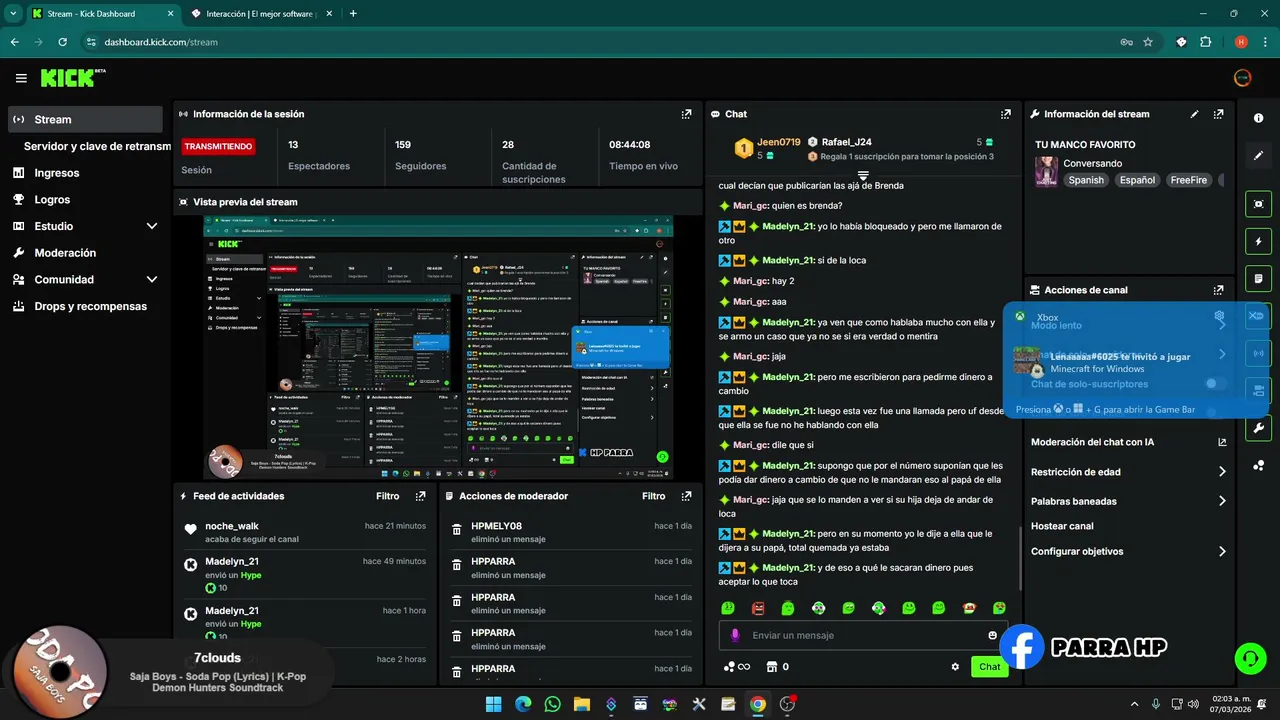Select Stream in the sidebar
This screenshot has height=720, width=1280.
tap(85, 119)
